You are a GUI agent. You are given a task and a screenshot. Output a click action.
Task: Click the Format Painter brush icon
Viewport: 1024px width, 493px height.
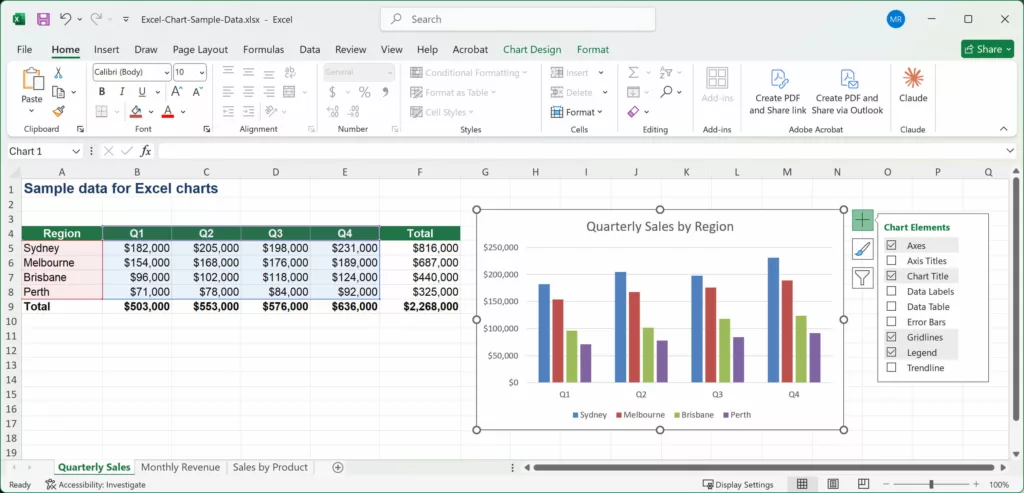[58, 112]
